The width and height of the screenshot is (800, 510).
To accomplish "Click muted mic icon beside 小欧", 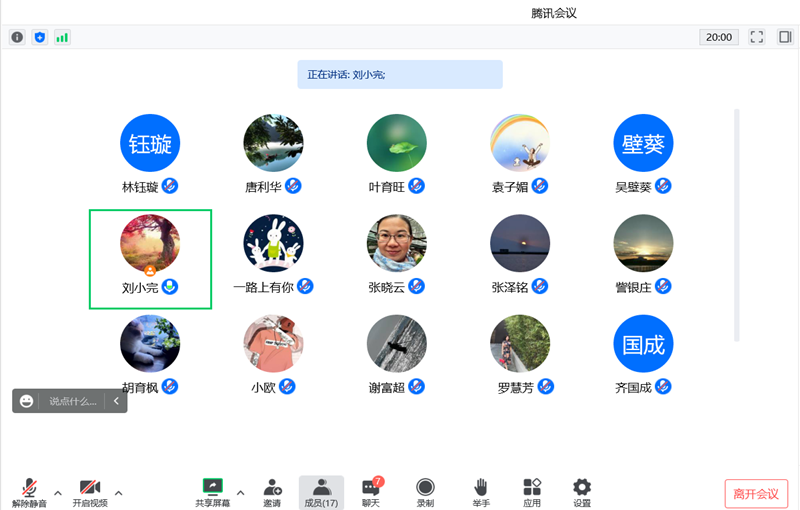I will point(287,387).
